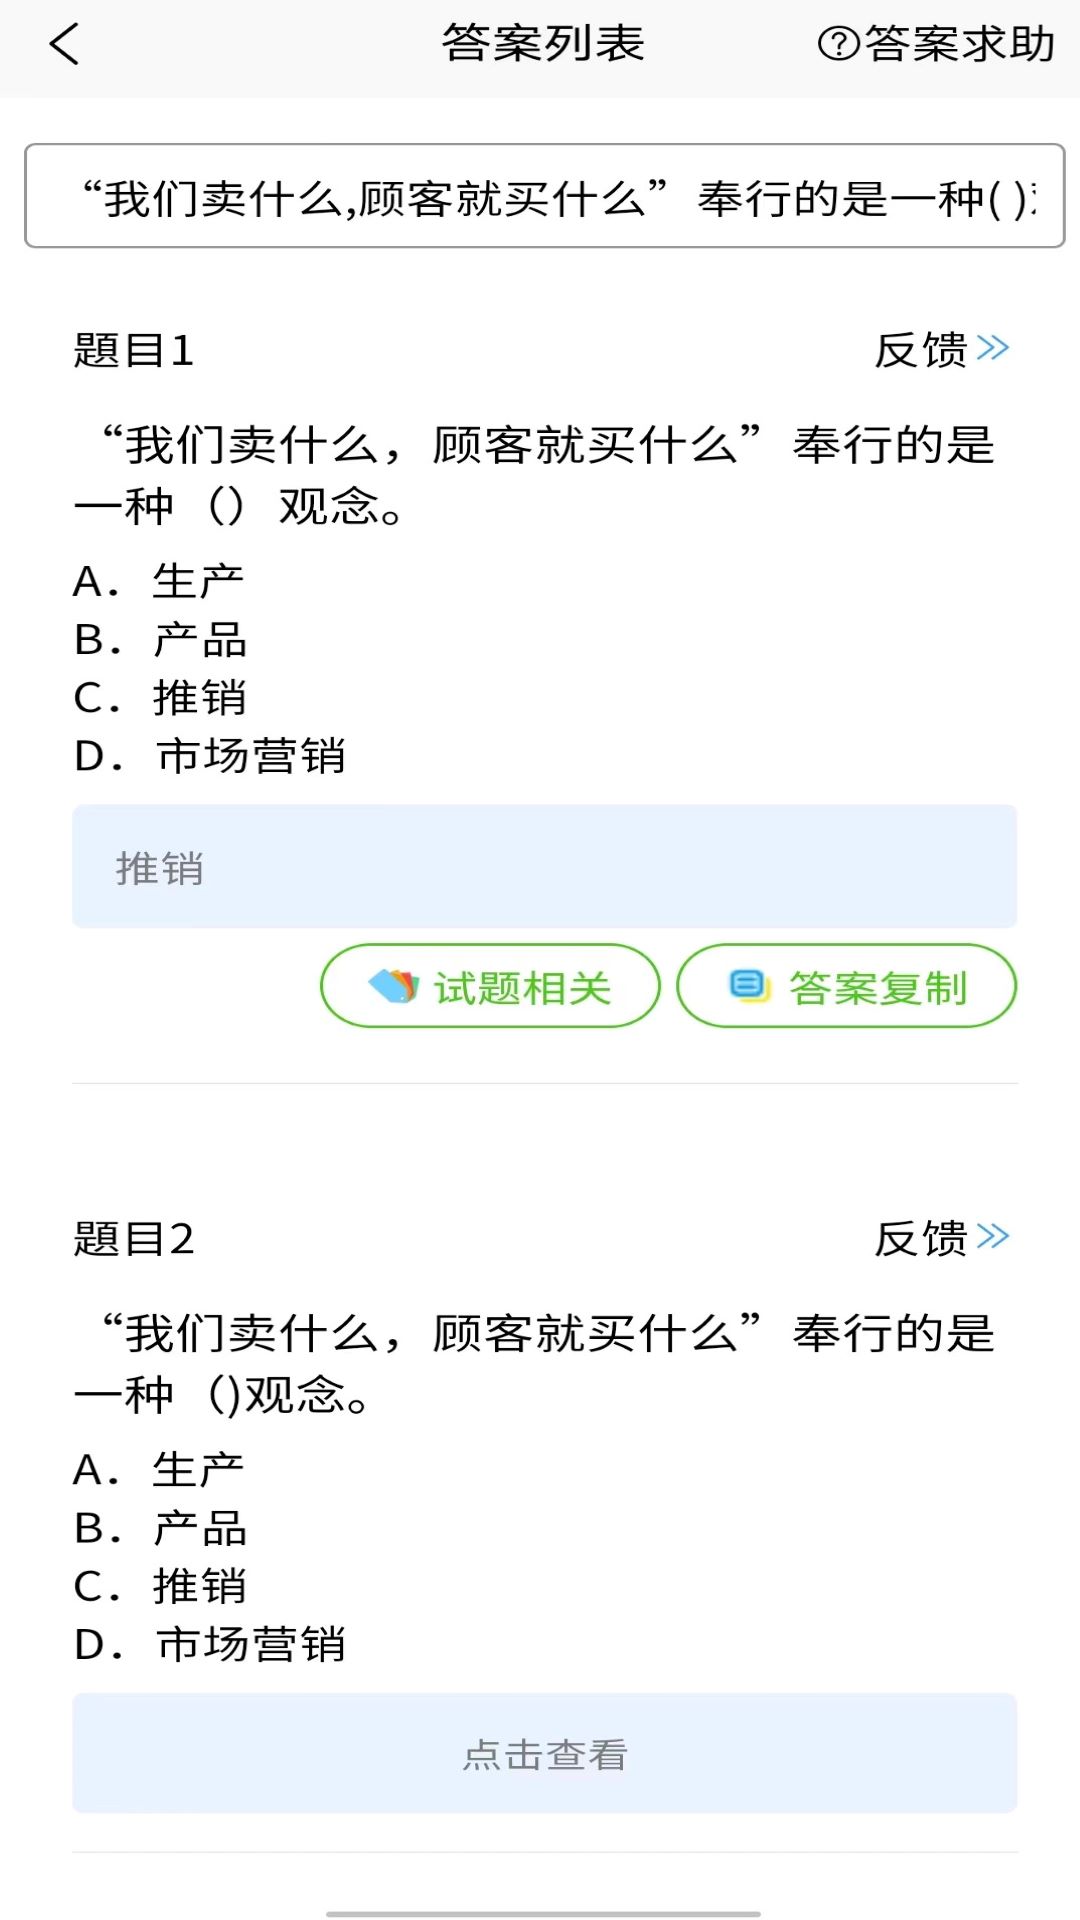Screen dimensions: 1080x1920
Task: Open 反馈 for 题目2
Action: pos(921,1239)
